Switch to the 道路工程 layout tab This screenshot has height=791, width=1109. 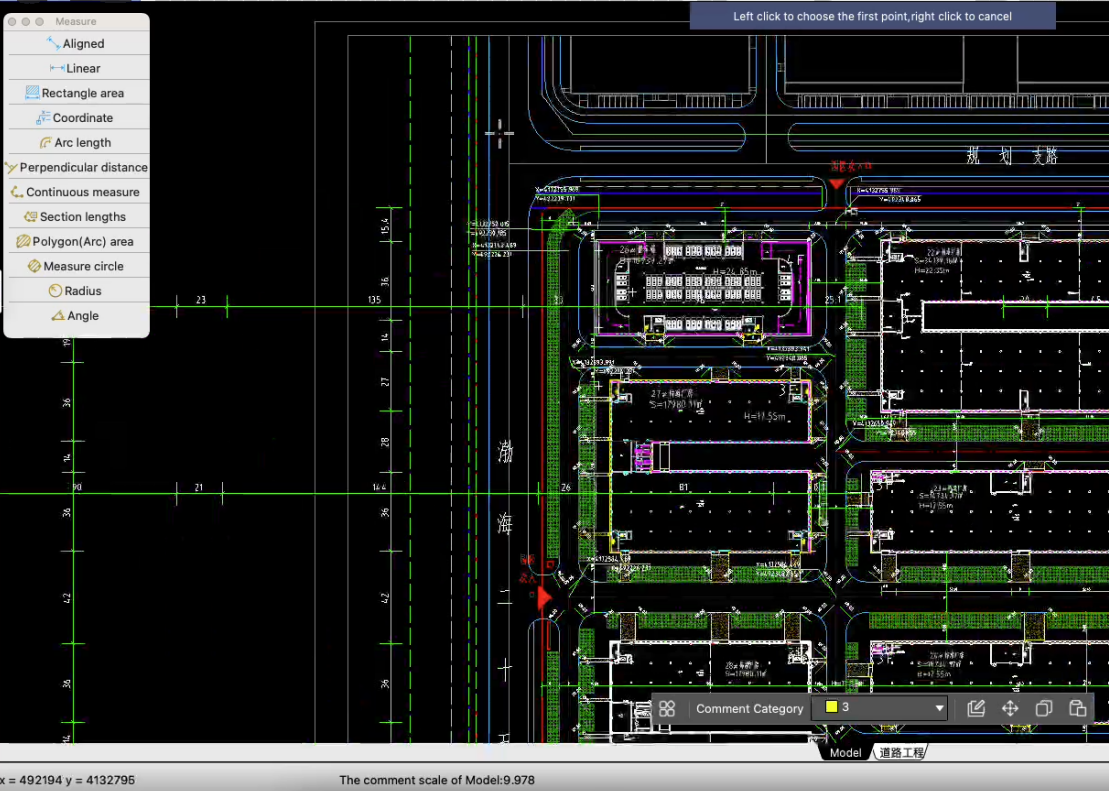tap(901, 752)
